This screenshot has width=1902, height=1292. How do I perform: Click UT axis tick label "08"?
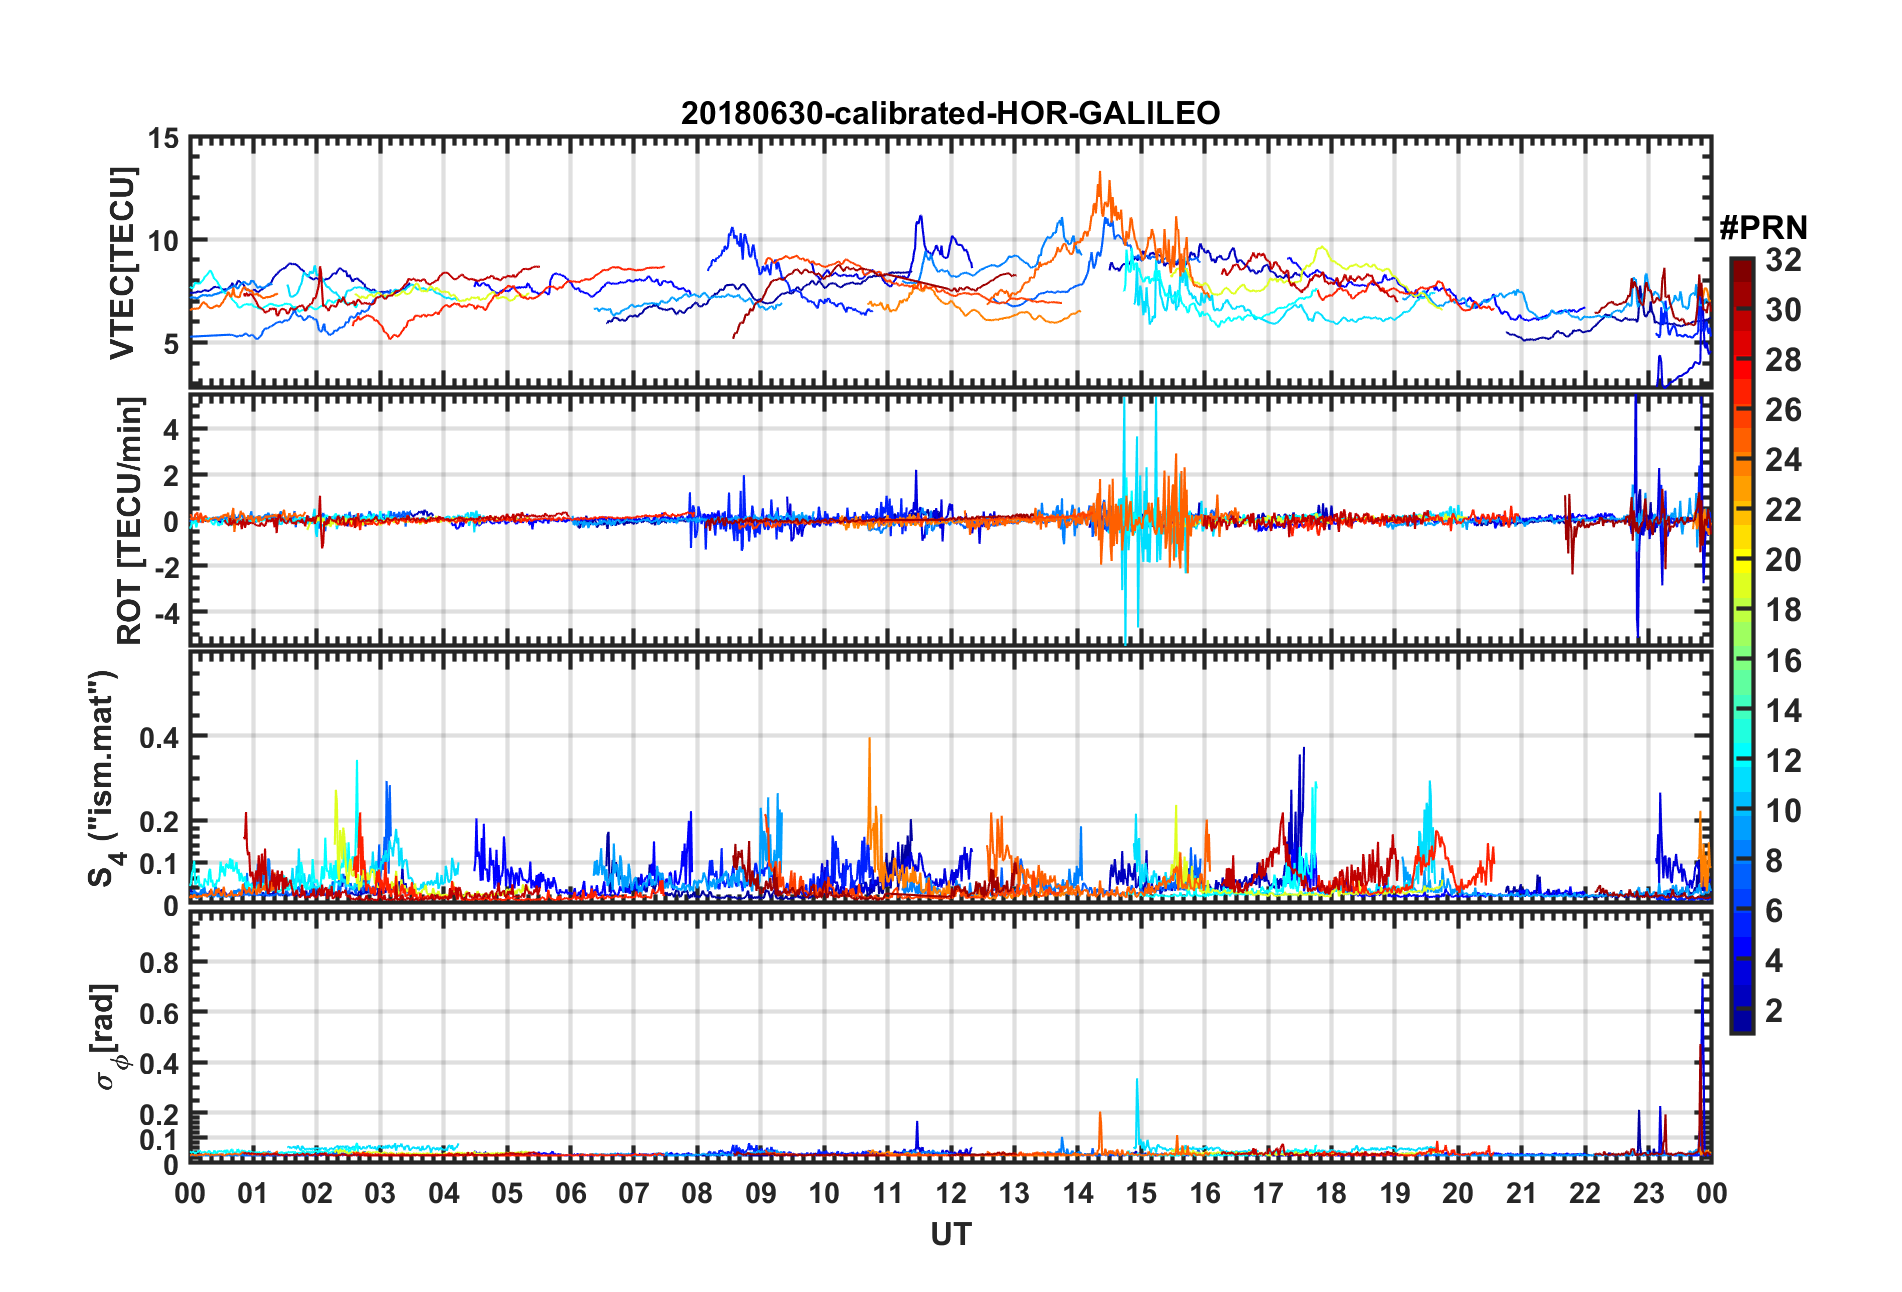(x=697, y=1193)
